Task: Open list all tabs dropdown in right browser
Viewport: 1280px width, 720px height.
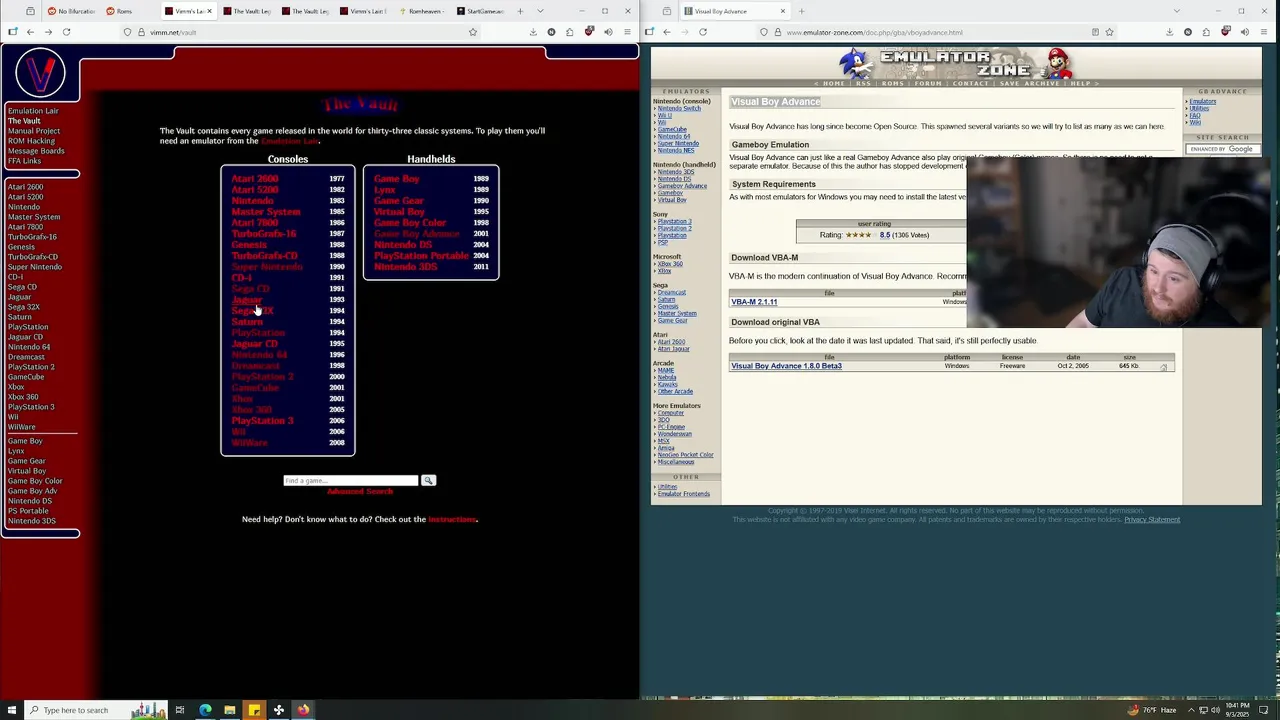Action: [1176, 11]
